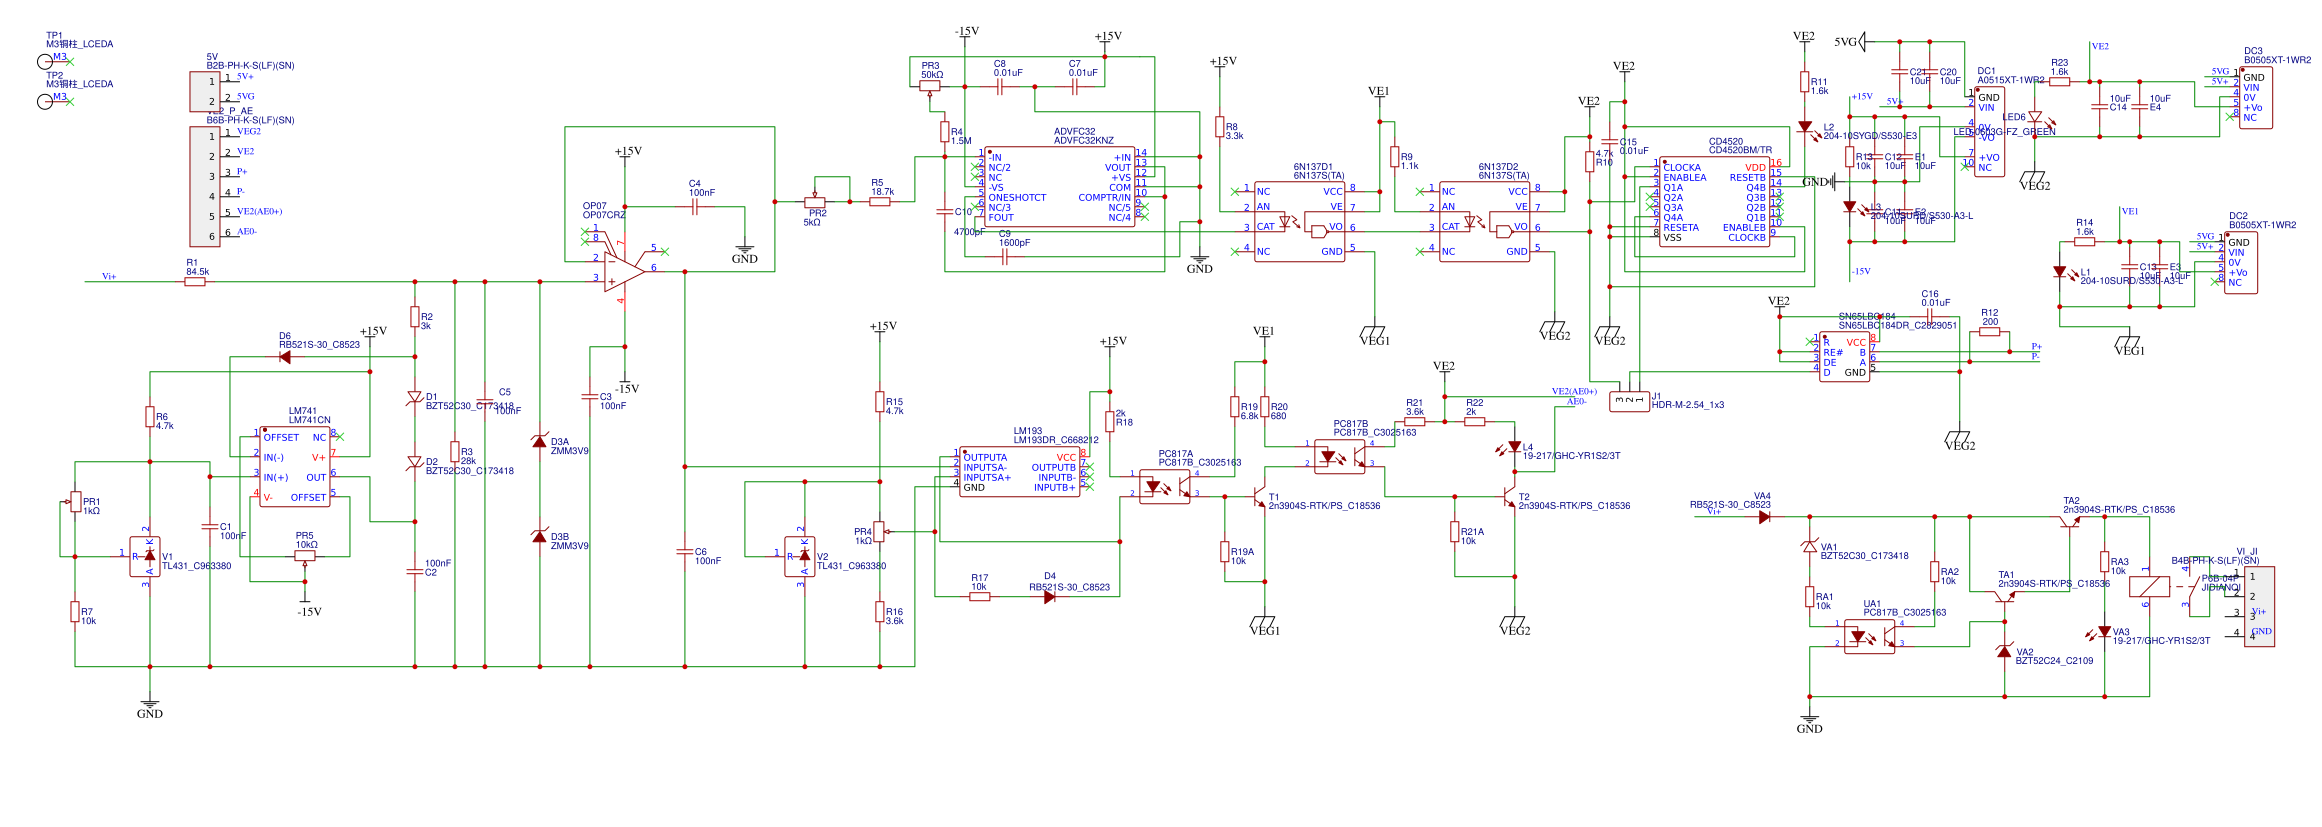This screenshot has width=2322, height=827.
Task: Select the D3B ZMM3V9 zener diode
Action: 540,537
